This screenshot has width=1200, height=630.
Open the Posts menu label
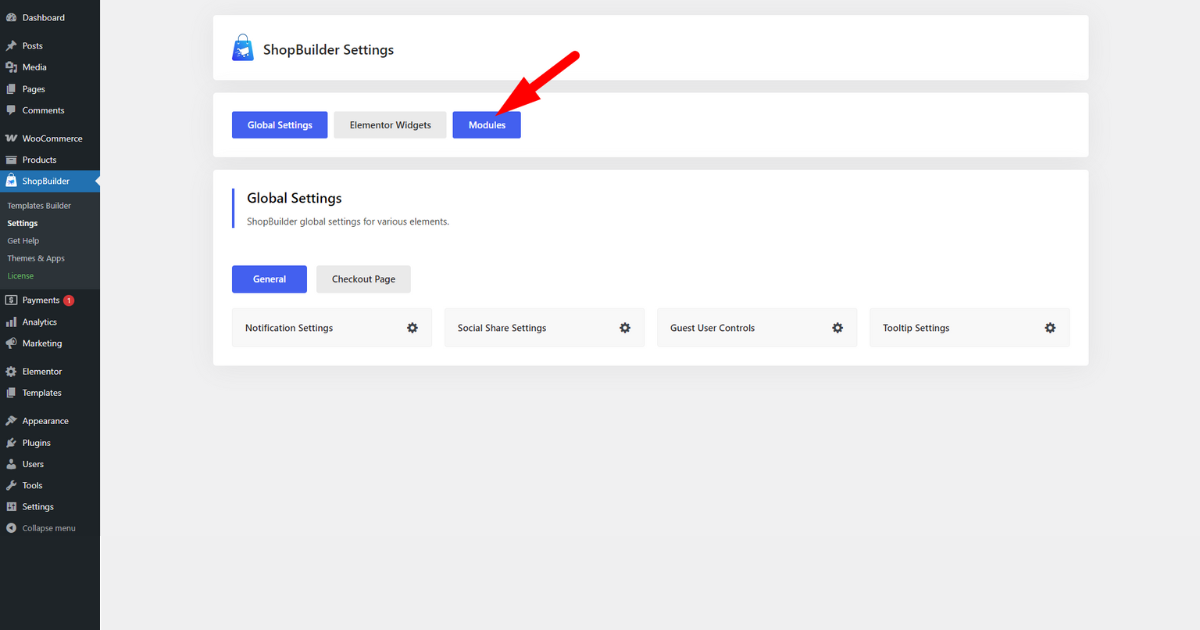32,46
